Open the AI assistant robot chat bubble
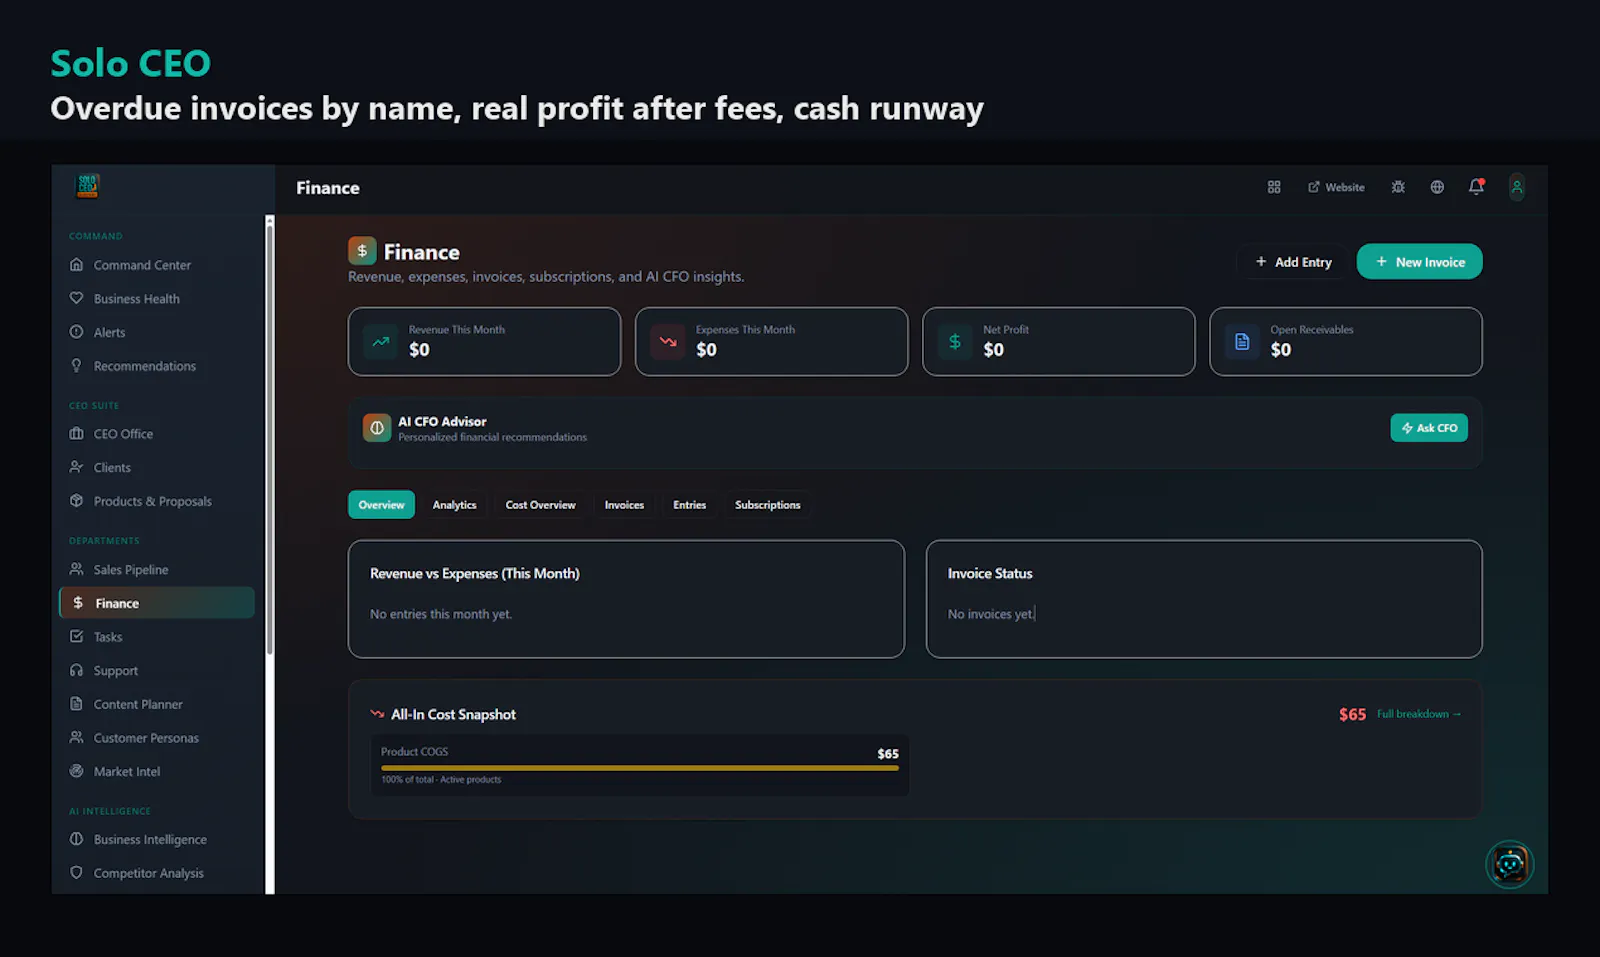The image size is (1600, 957). tap(1510, 865)
